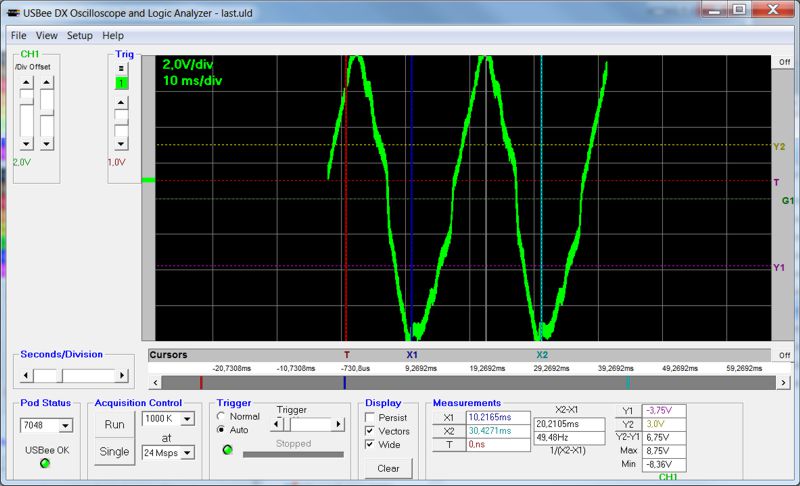The width and height of the screenshot is (800, 486).
Task: Click the X2 value field 30,4271ms
Action: pos(498,431)
